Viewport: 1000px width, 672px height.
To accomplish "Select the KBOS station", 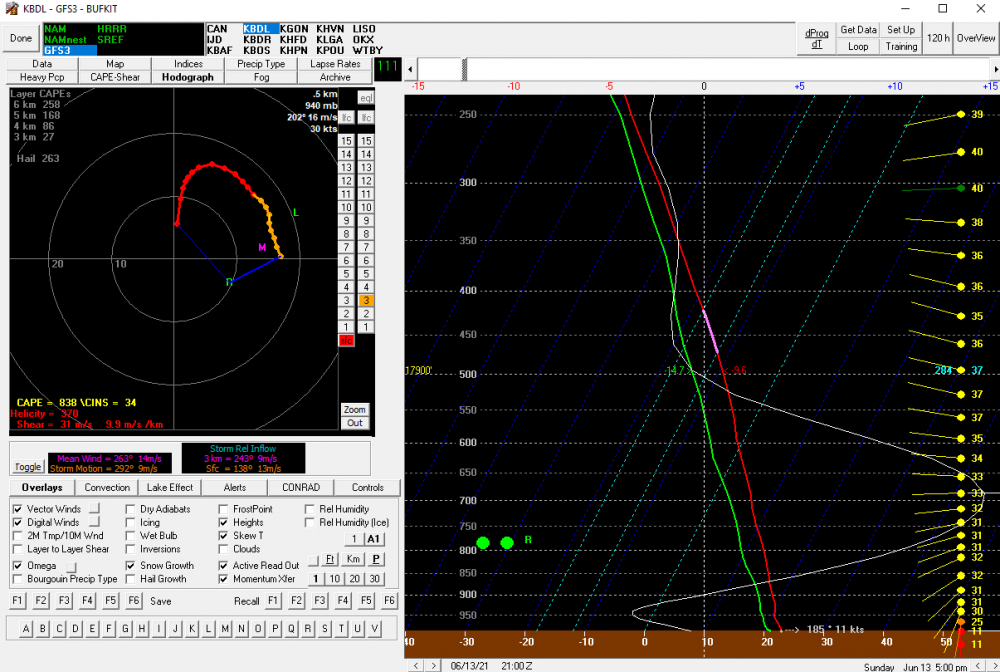I will (257, 50).
